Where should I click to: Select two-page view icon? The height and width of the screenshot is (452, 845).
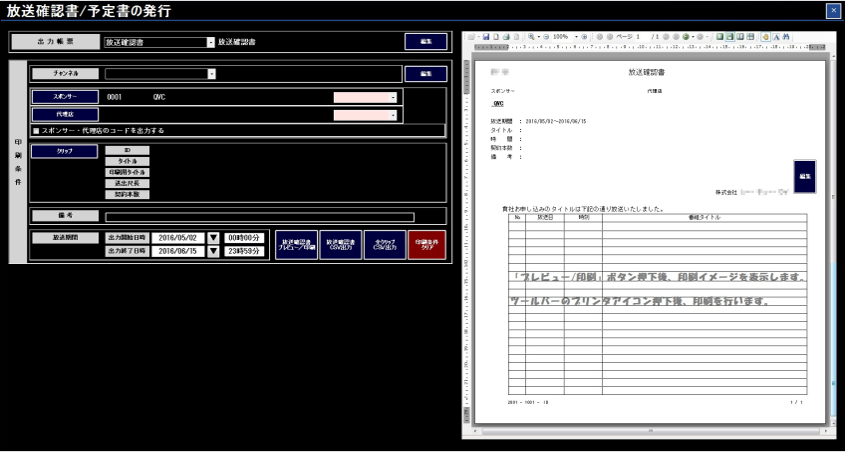pyautogui.click(x=740, y=37)
